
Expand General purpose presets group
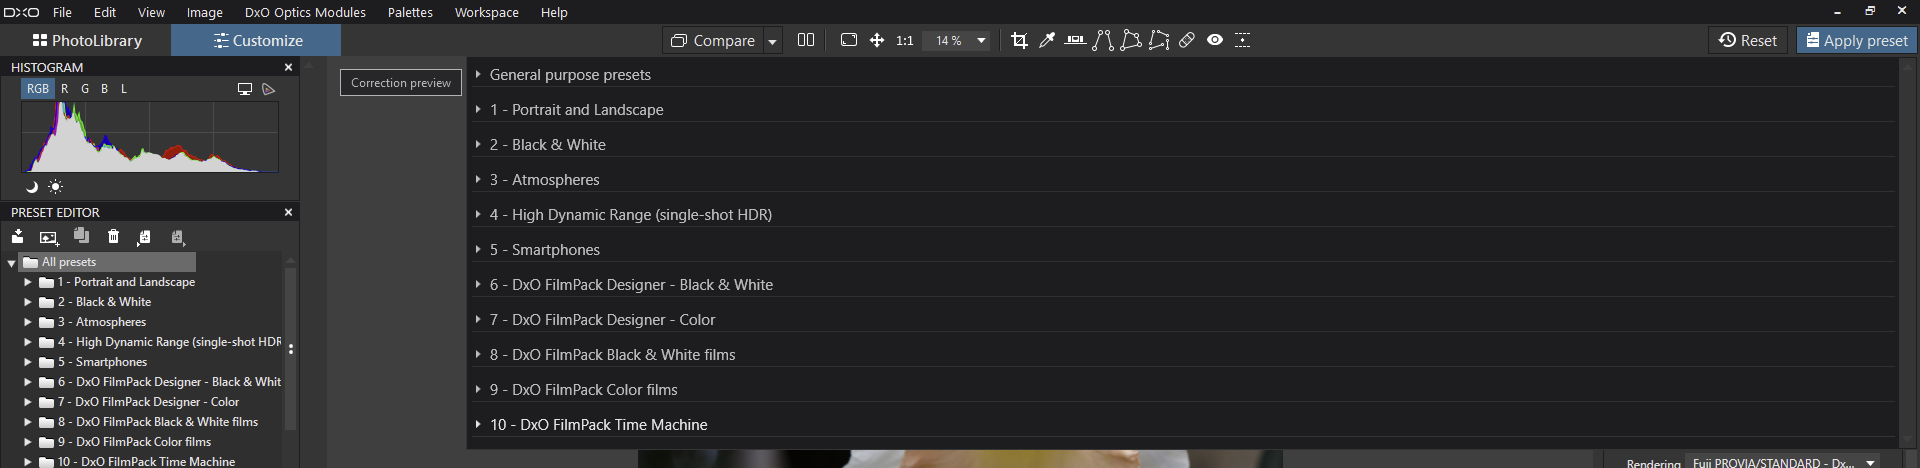(478, 75)
